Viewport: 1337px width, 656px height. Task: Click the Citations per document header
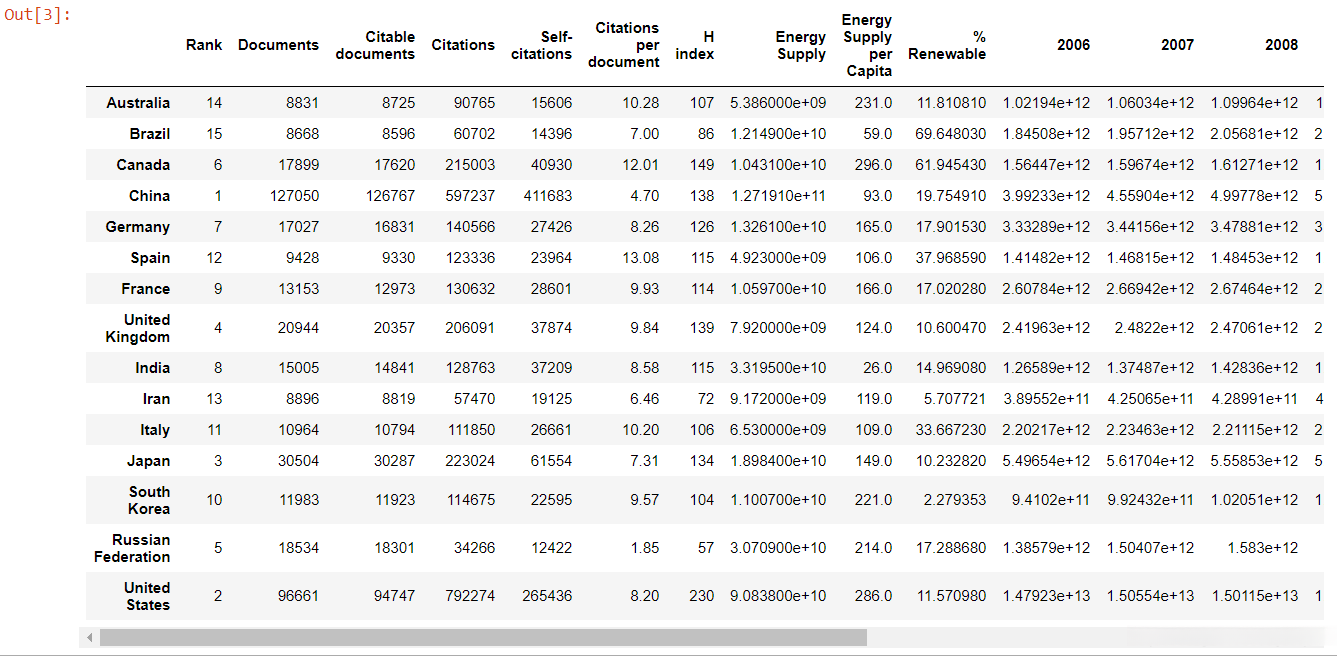[x=624, y=45]
